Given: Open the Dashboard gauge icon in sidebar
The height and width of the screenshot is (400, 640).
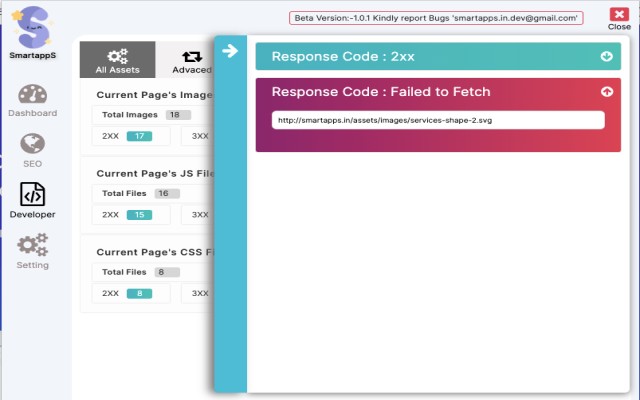Looking at the screenshot, I should tap(33, 95).
